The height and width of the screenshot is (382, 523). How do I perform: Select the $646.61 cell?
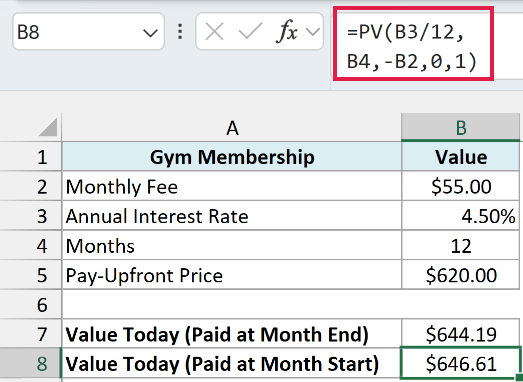tap(461, 363)
